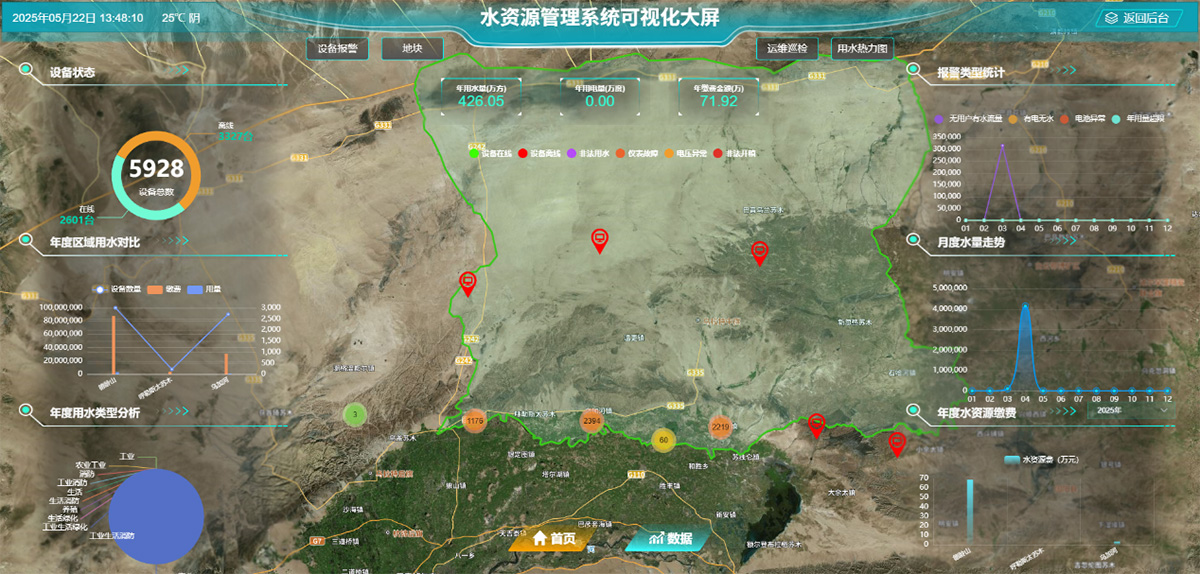The width and height of the screenshot is (1200, 574).
Task: Select green cluster marker labeled 3
Action: (354, 414)
